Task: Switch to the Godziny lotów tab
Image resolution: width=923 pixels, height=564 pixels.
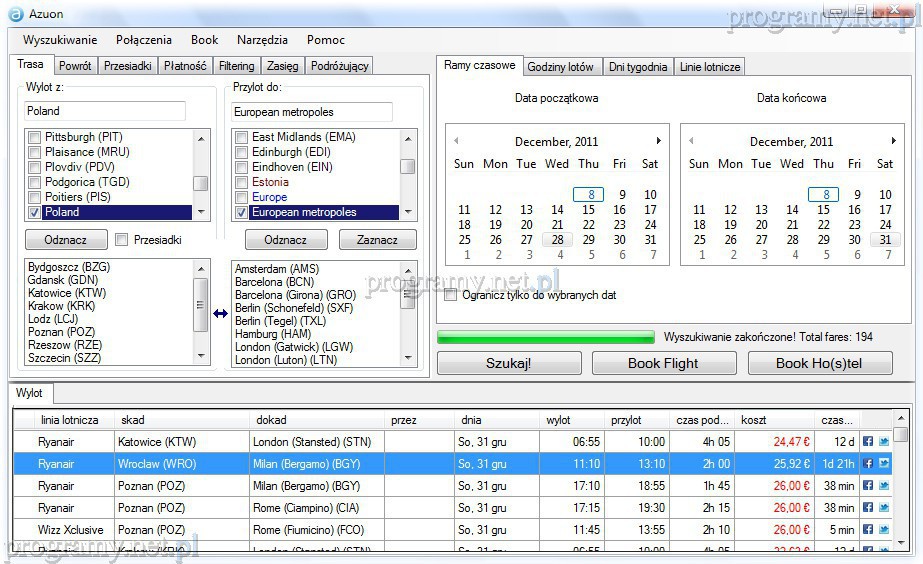Action: [x=560, y=67]
